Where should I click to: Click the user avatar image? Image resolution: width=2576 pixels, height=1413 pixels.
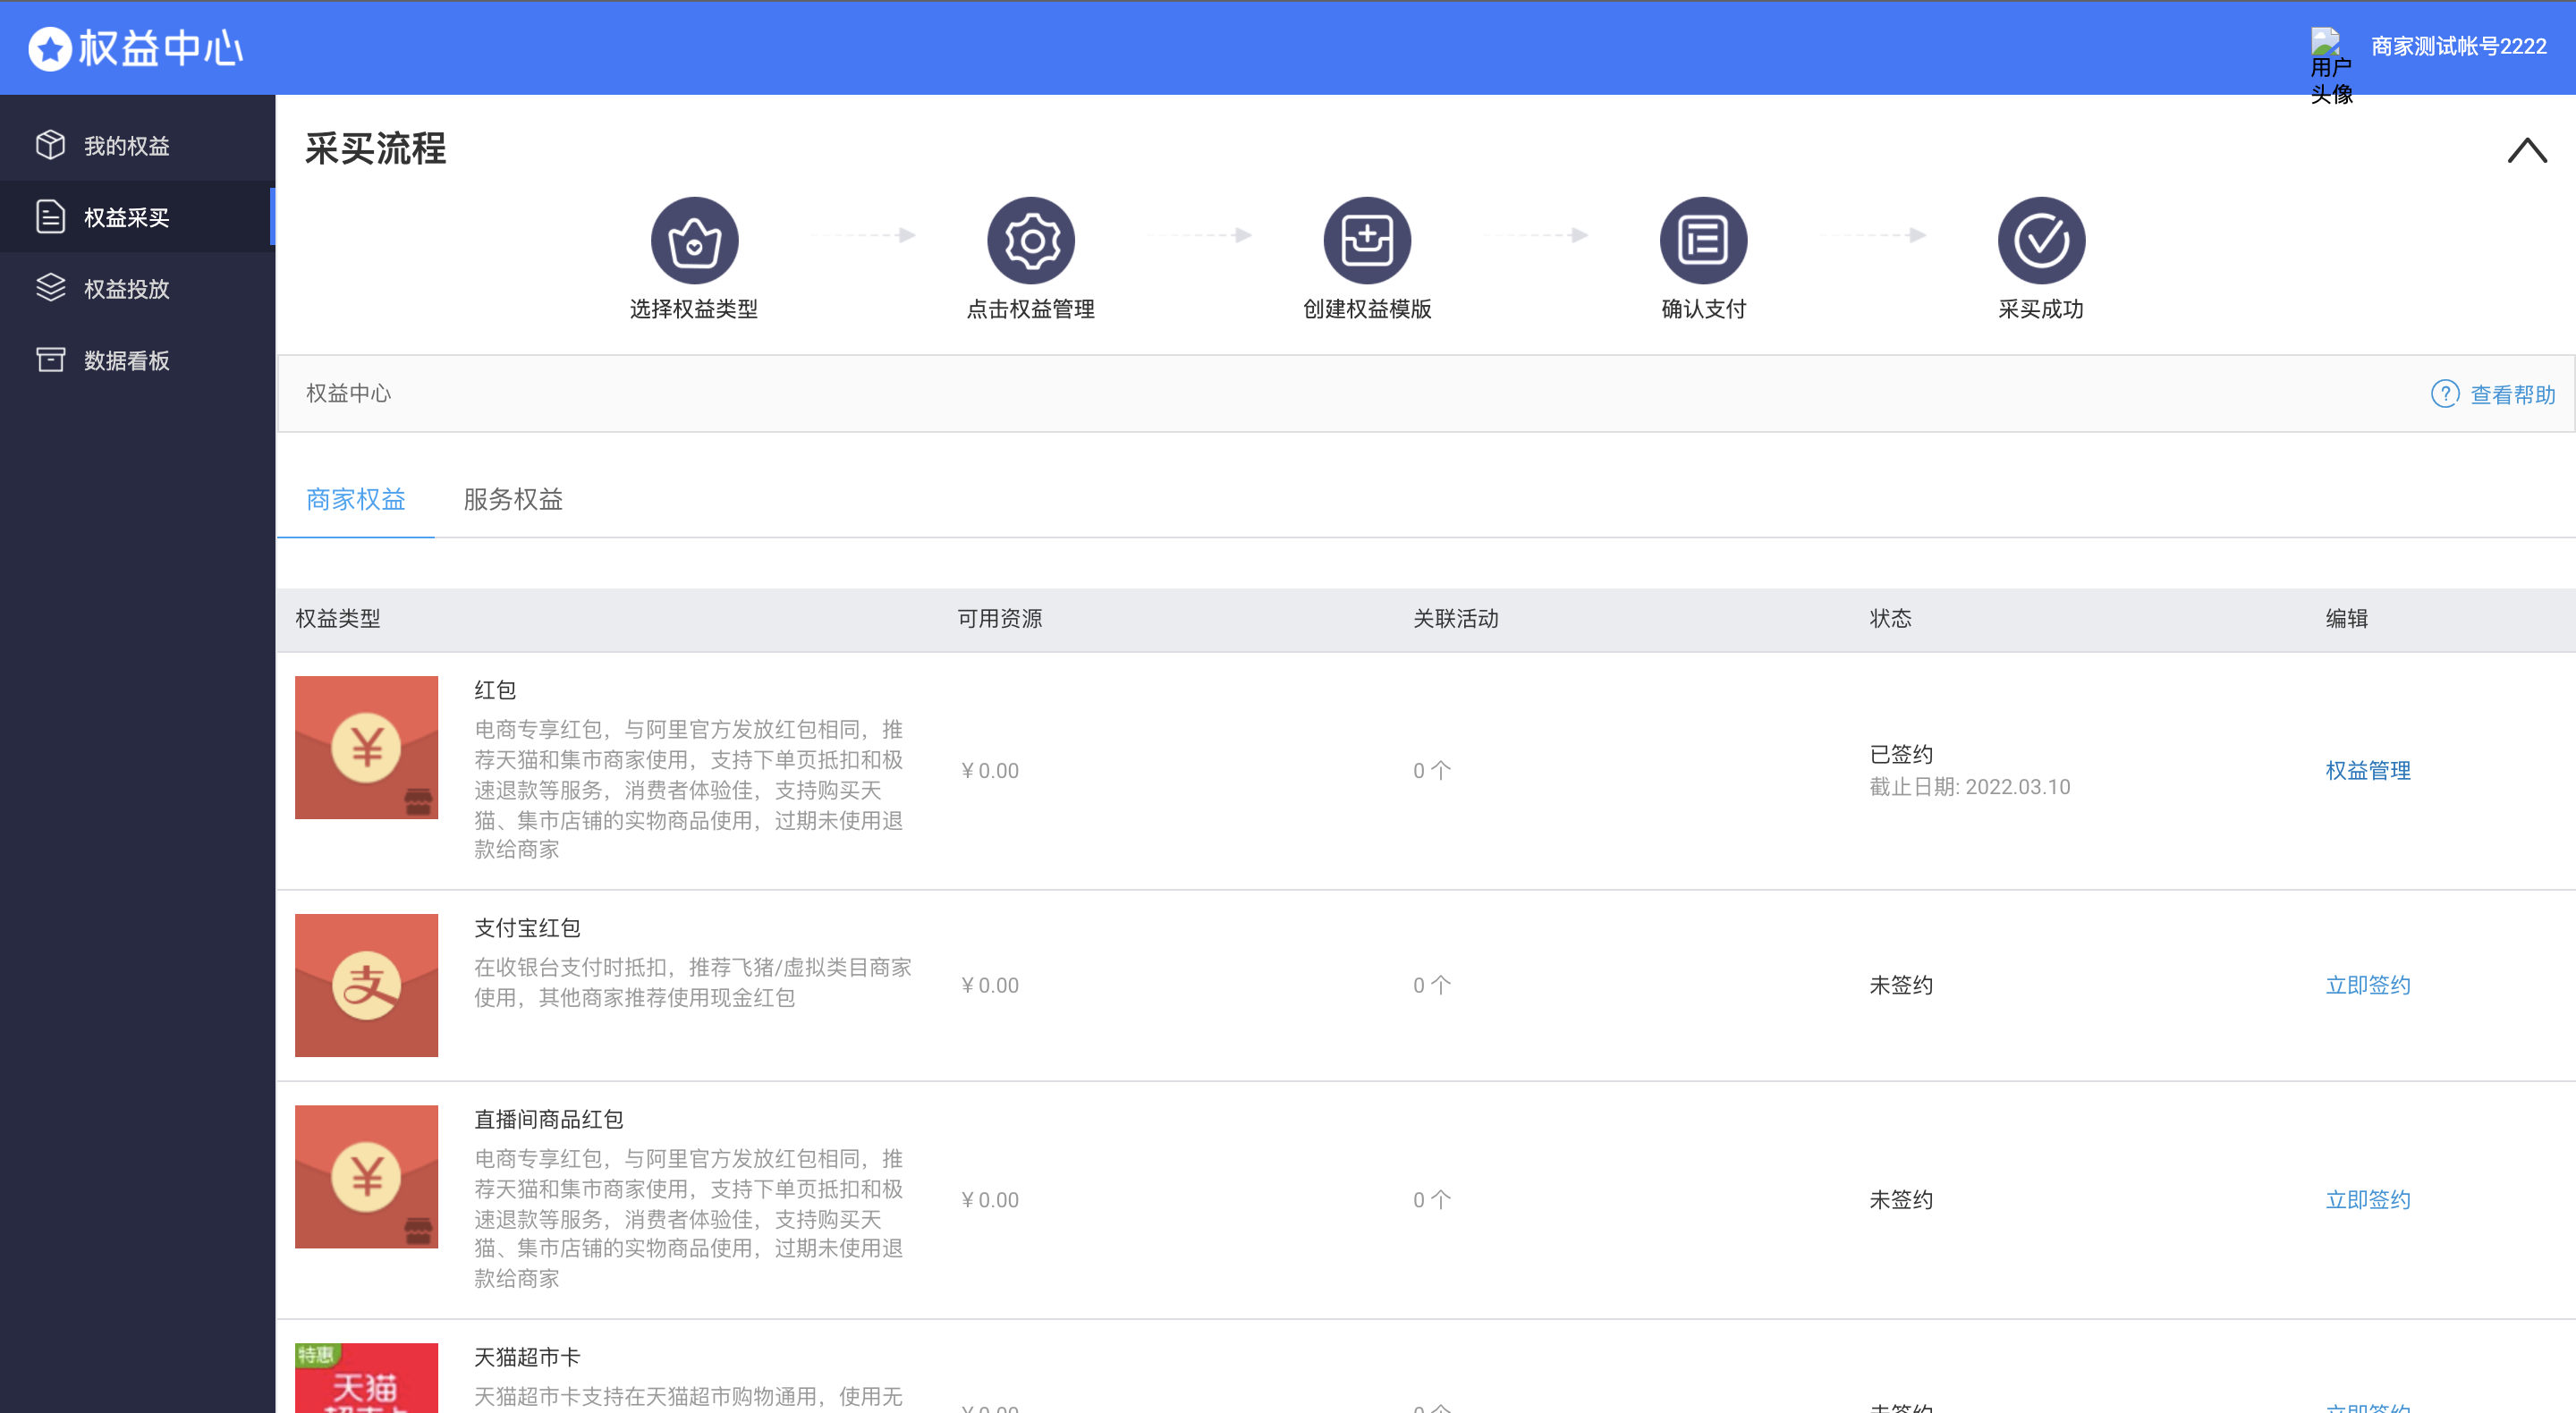point(2325,42)
